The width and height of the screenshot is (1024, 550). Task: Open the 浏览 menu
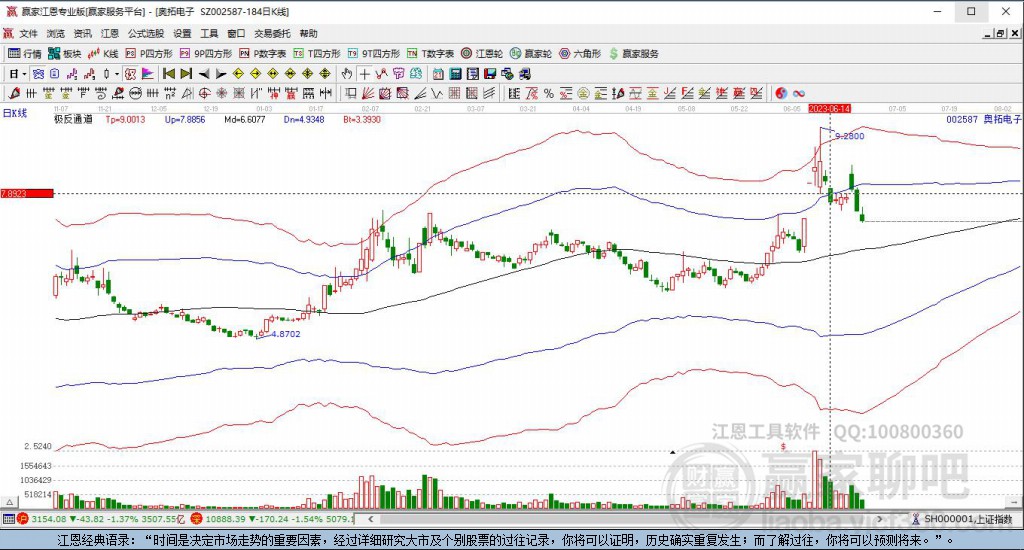click(56, 33)
